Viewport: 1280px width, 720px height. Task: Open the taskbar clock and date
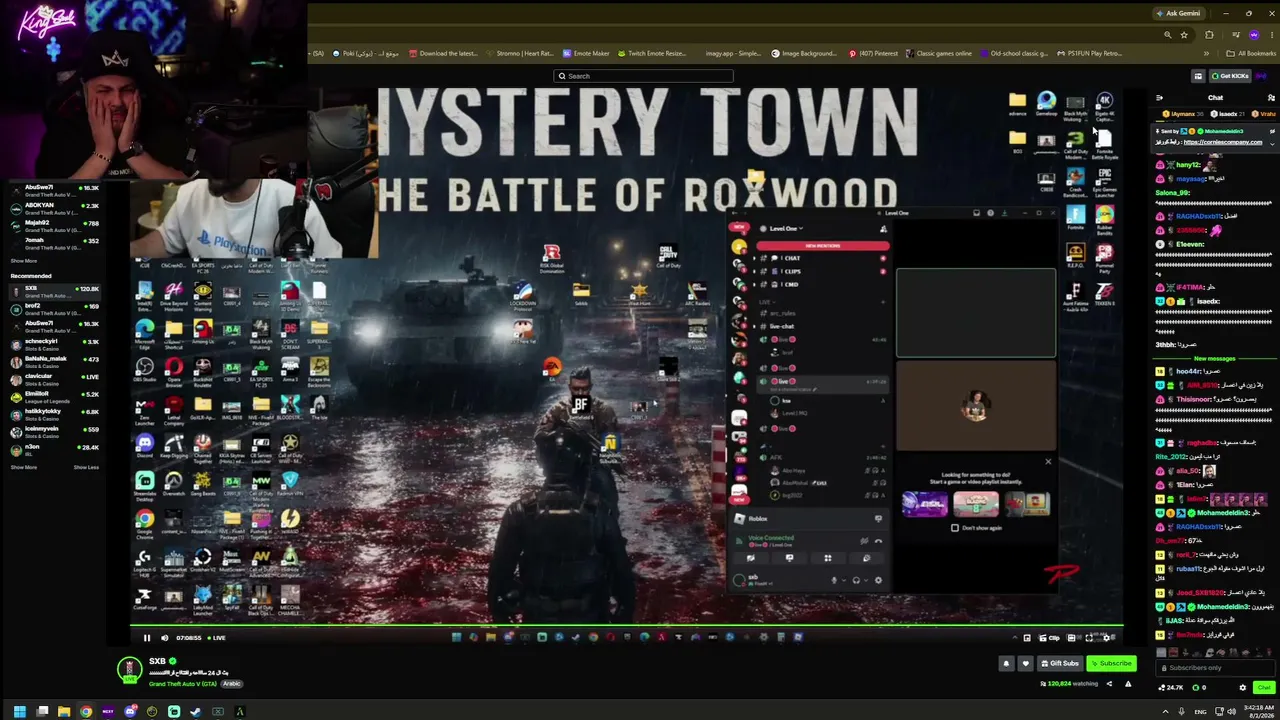tap(1259, 712)
